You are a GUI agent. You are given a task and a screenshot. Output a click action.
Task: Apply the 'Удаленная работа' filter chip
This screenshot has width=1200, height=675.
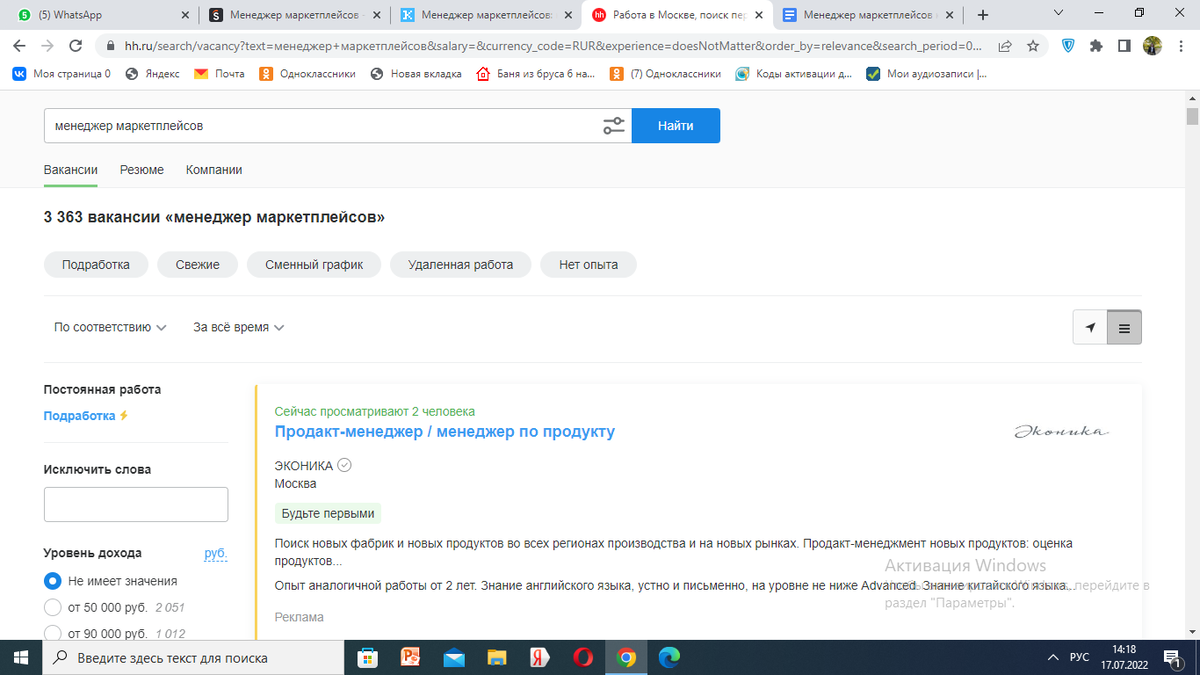click(460, 265)
